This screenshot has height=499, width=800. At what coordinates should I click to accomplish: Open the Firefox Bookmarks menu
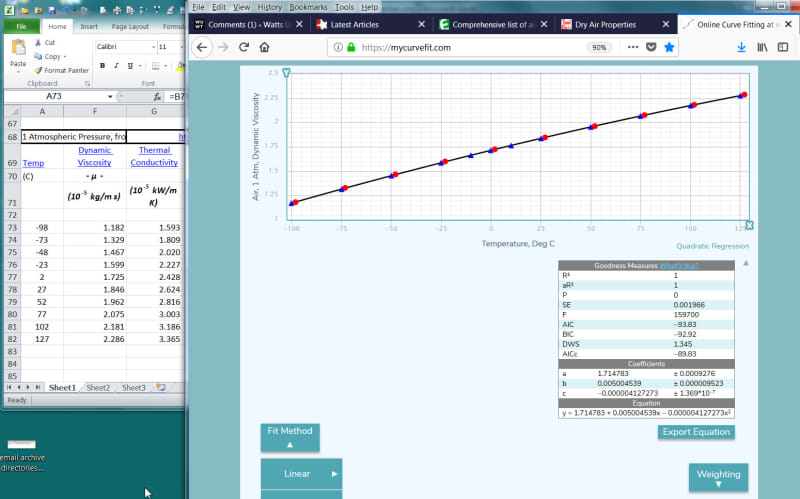pos(308,7)
